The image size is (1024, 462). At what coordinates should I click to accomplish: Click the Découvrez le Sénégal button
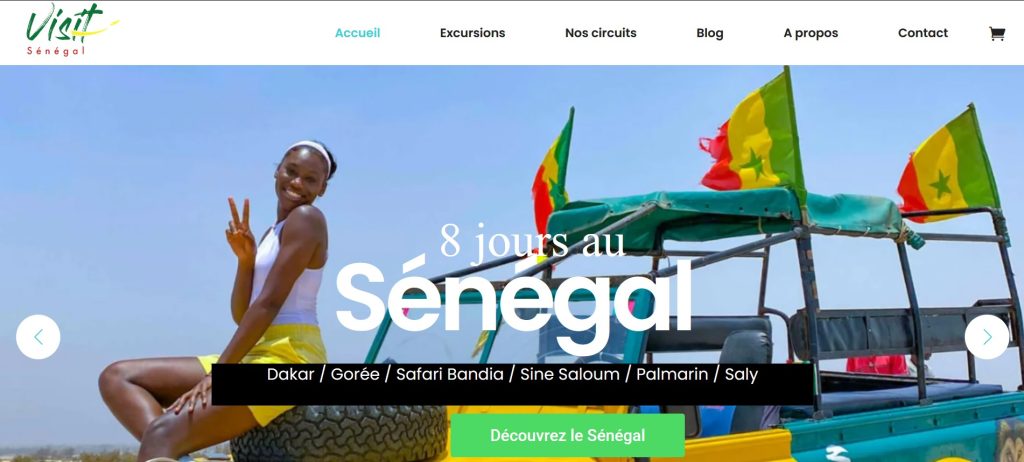click(568, 435)
